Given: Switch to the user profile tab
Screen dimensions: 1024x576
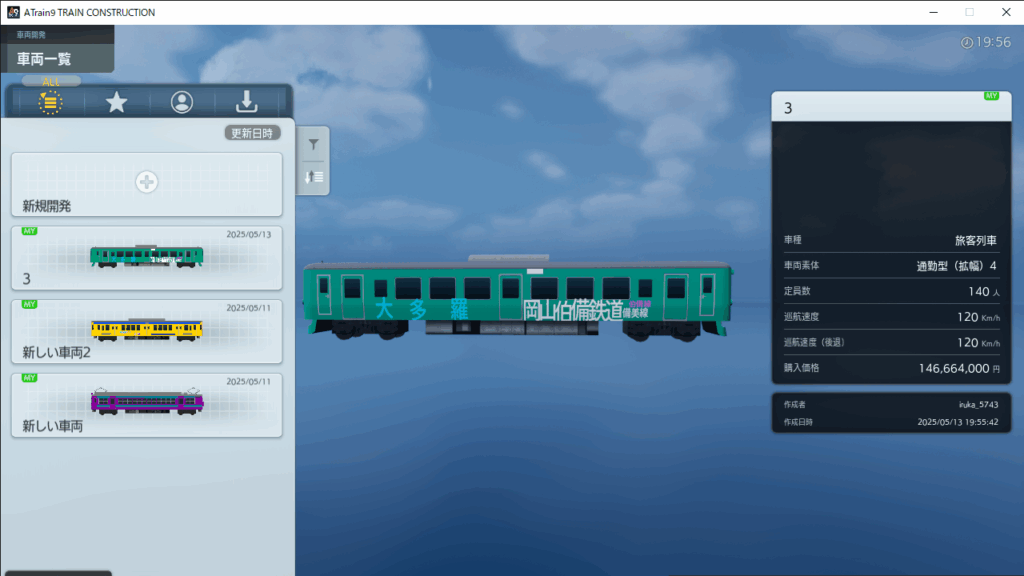Looking at the screenshot, I should pos(182,102).
